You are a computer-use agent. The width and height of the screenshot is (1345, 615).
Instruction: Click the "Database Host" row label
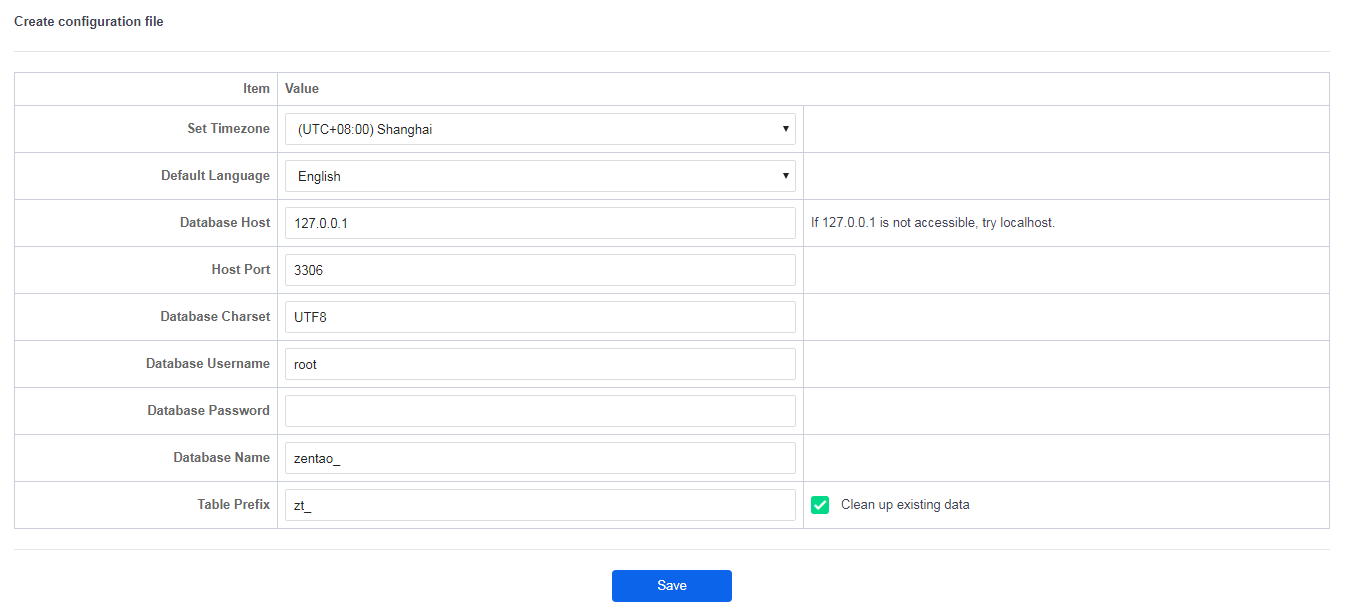[225, 223]
